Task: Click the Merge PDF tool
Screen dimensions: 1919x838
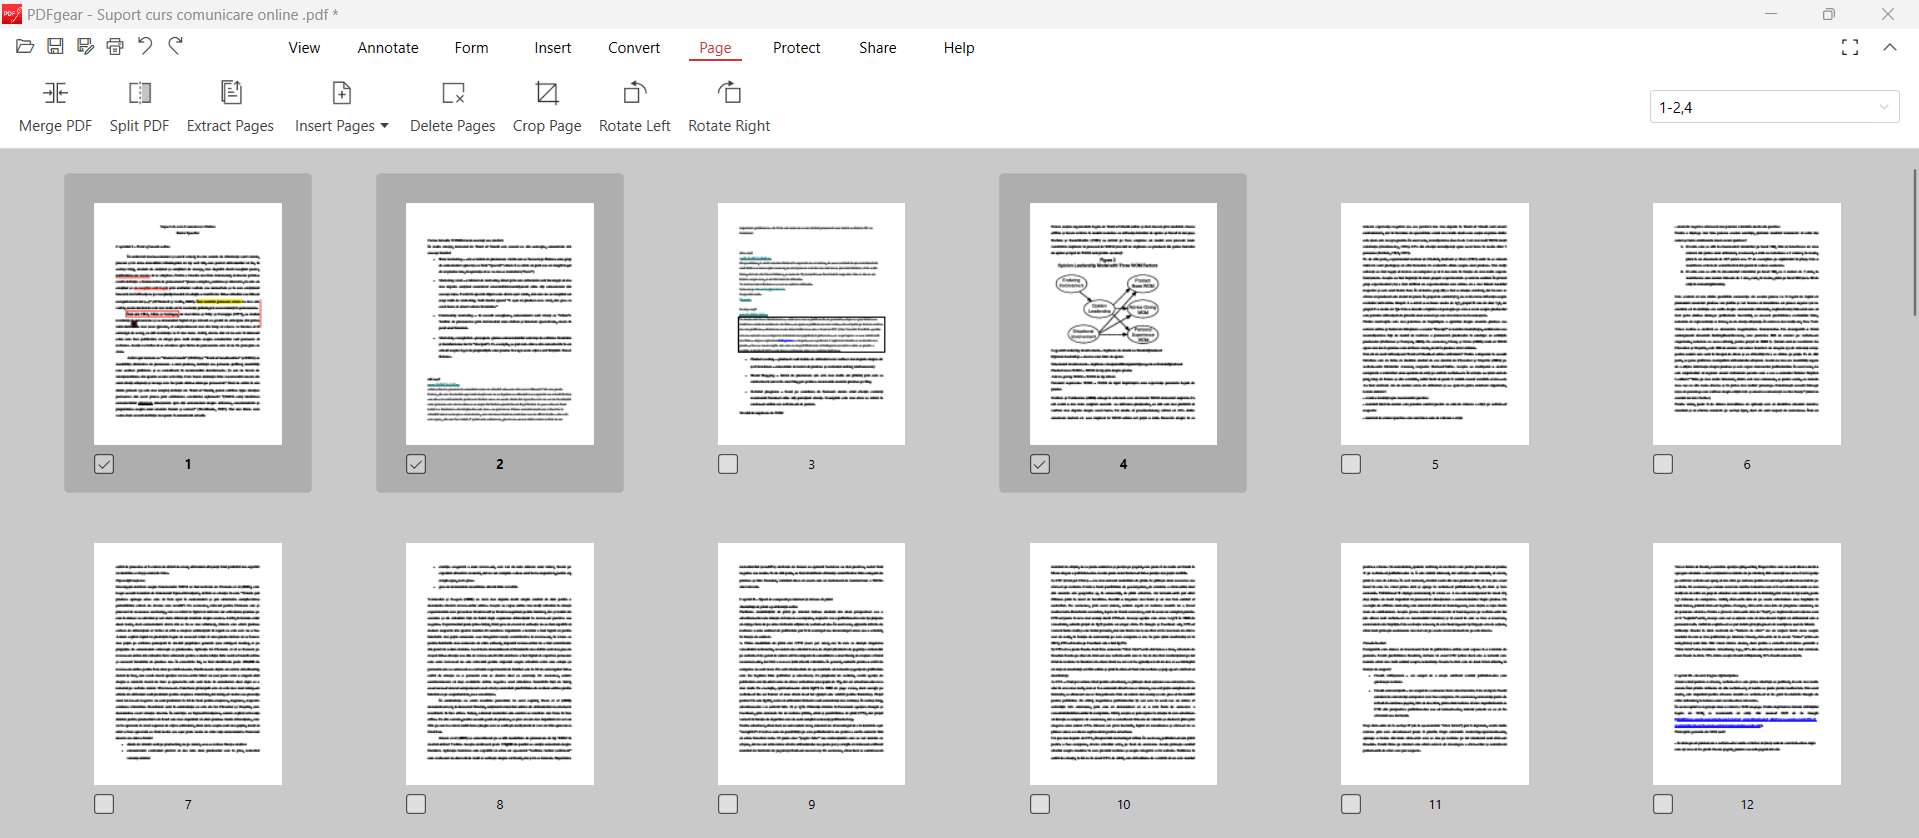Action: 56,107
